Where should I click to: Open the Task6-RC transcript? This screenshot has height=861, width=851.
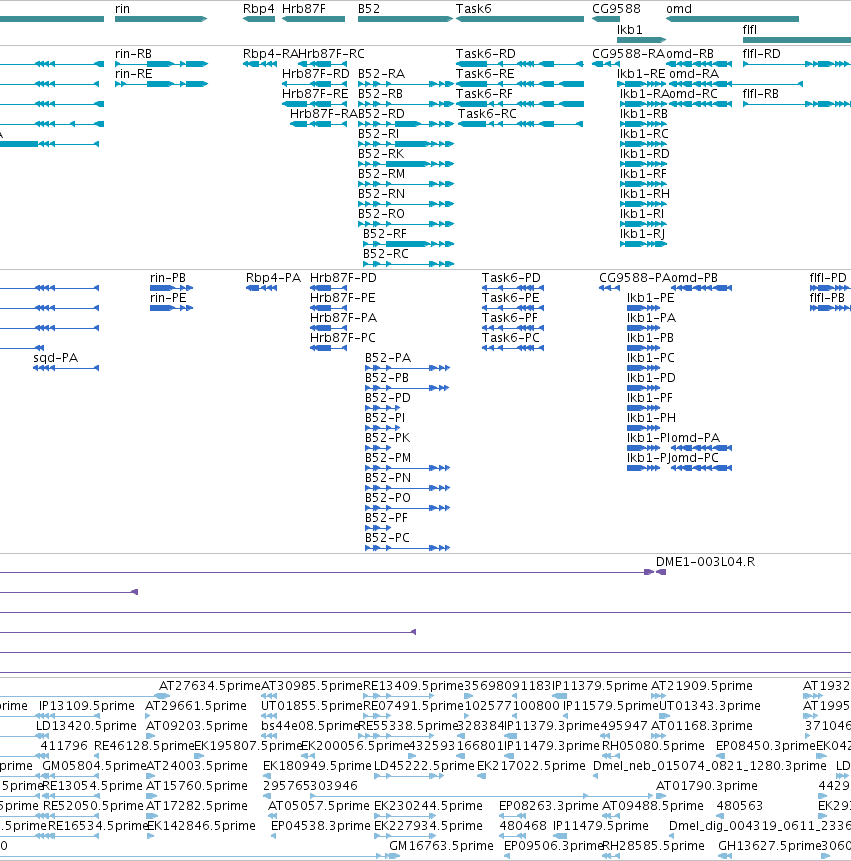520,124
